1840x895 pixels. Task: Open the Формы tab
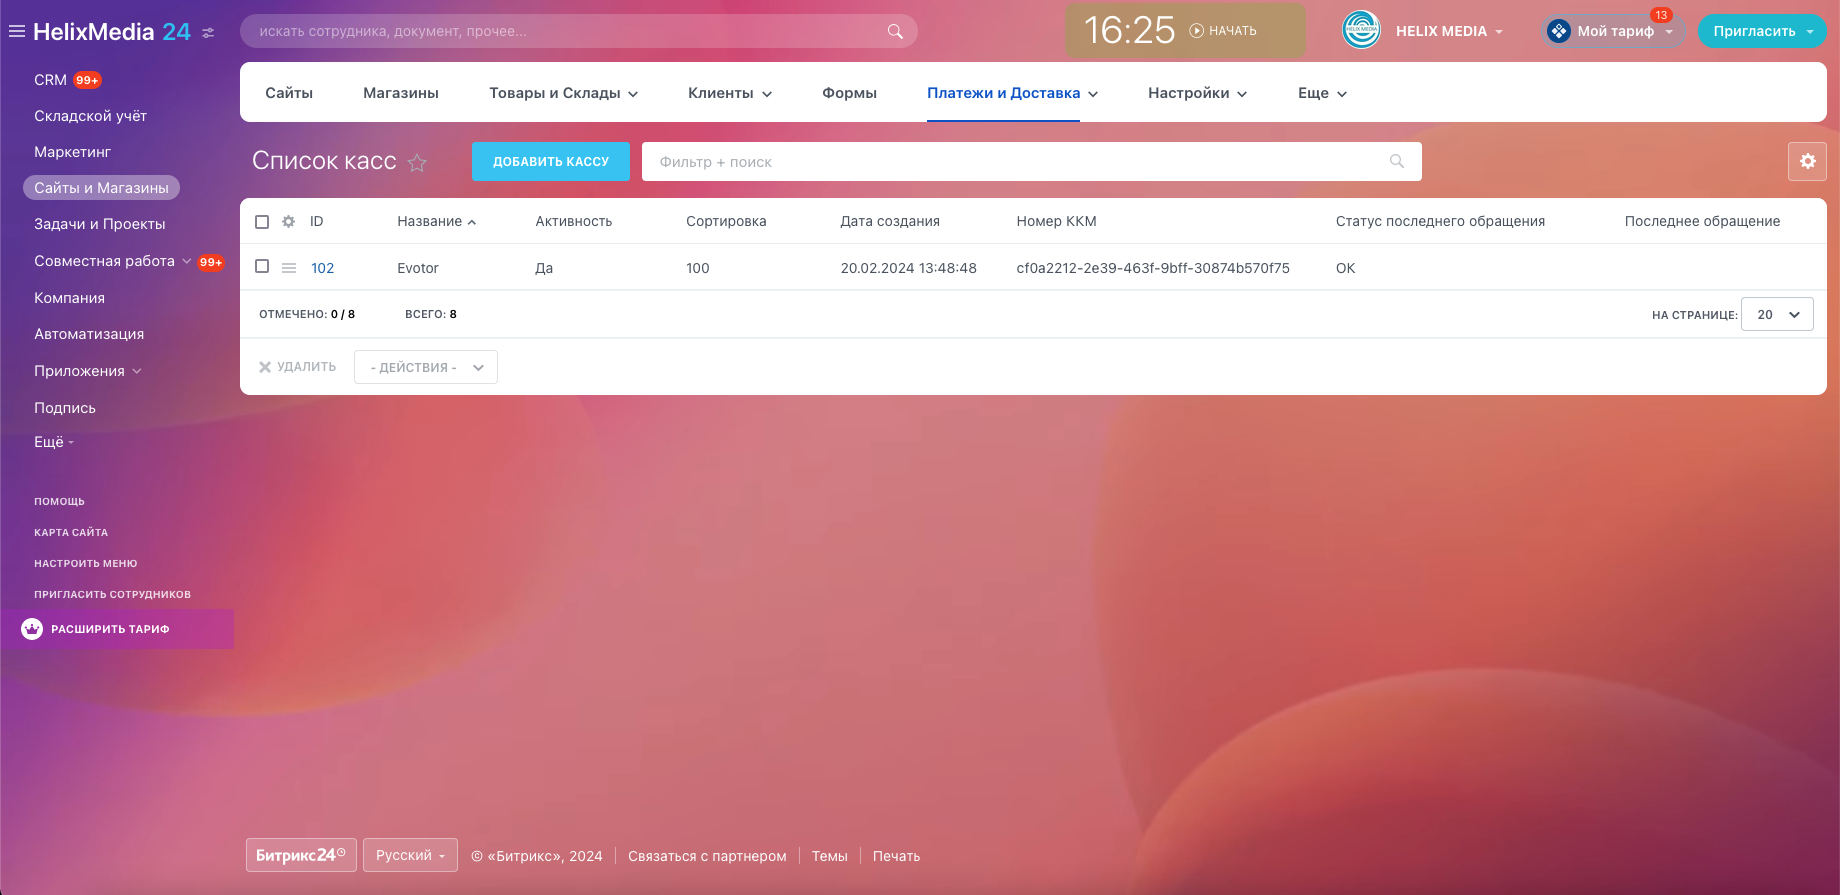pyautogui.click(x=849, y=93)
